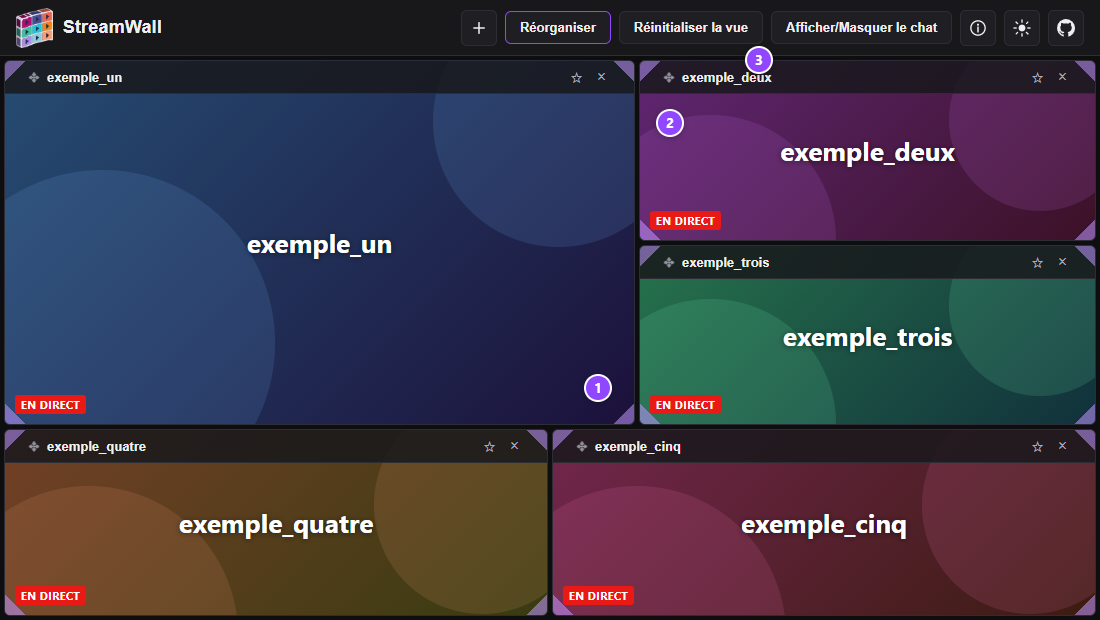Click exemple_quatre header title text
The height and width of the screenshot is (620, 1100).
[96, 447]
